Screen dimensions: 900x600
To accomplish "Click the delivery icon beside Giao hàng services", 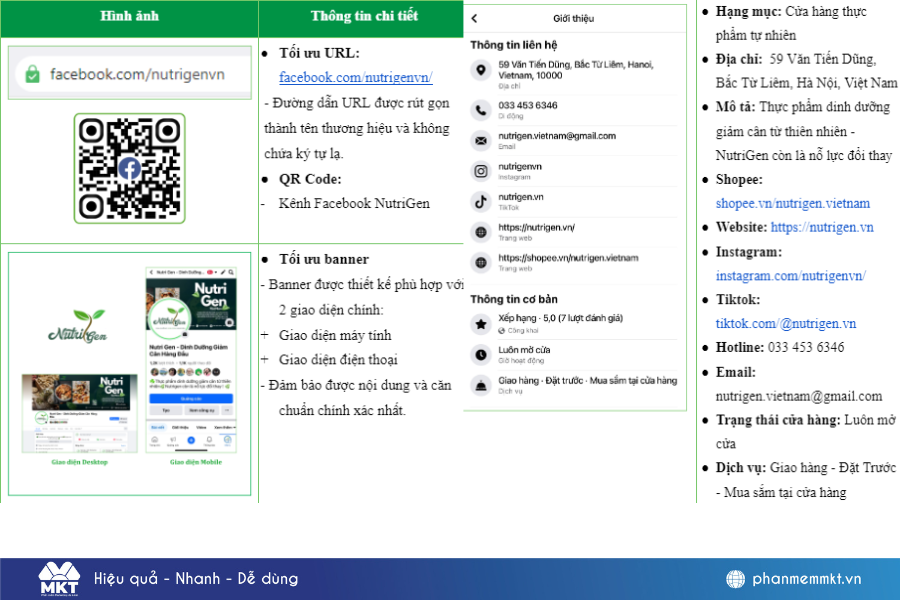I will [480, 384].
